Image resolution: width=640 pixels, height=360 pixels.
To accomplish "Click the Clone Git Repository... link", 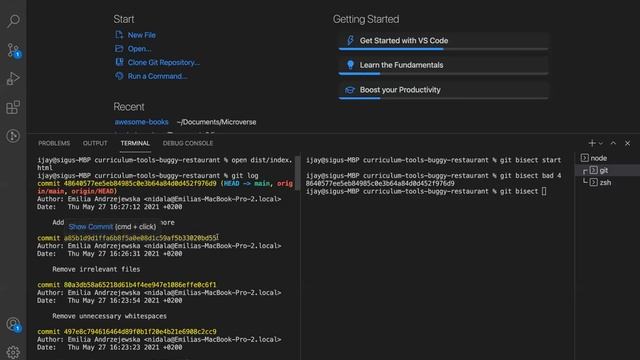I will [164, 62].
